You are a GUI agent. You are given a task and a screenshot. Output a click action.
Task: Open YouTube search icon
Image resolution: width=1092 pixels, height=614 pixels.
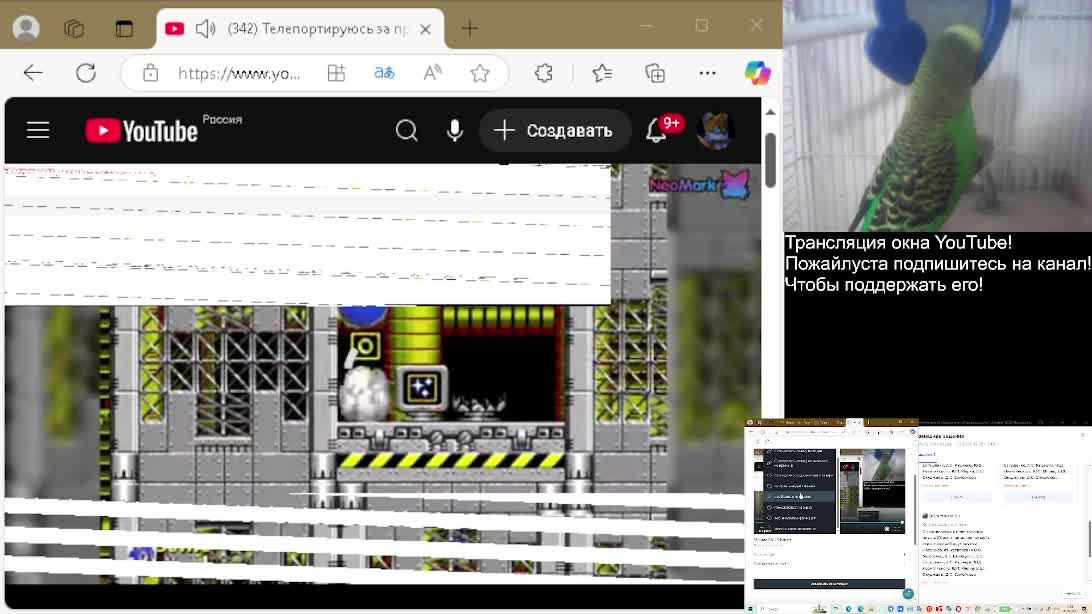[x=407, y=130]
